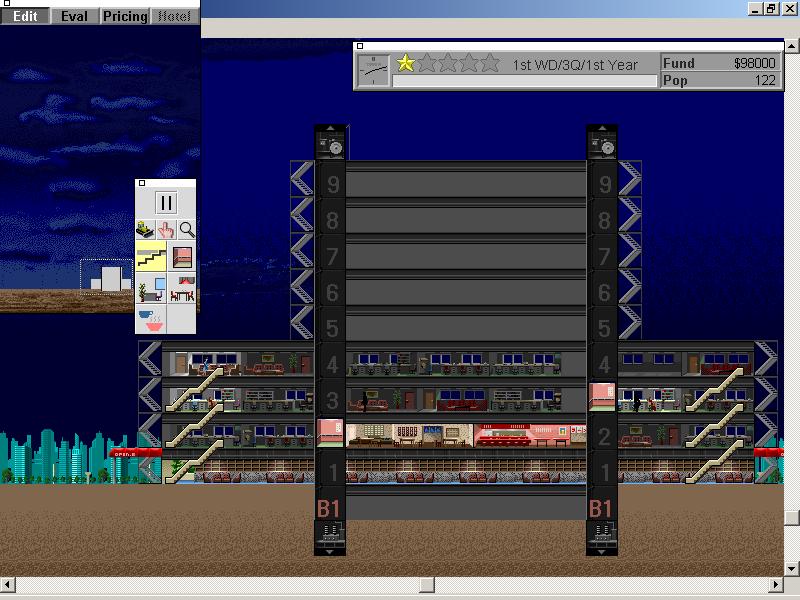Close the info bar using its corner box

point(359,45)
